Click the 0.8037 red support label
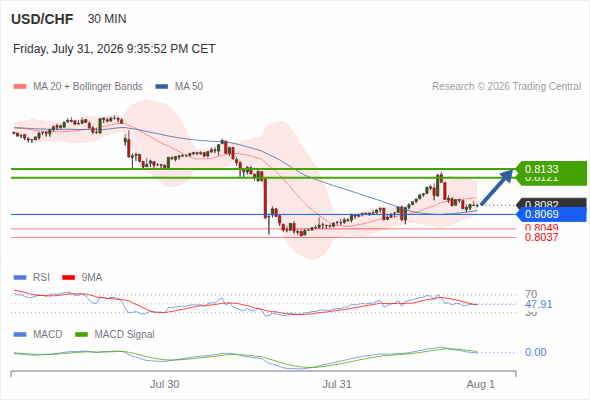590x400 pixels. (541, 237)
